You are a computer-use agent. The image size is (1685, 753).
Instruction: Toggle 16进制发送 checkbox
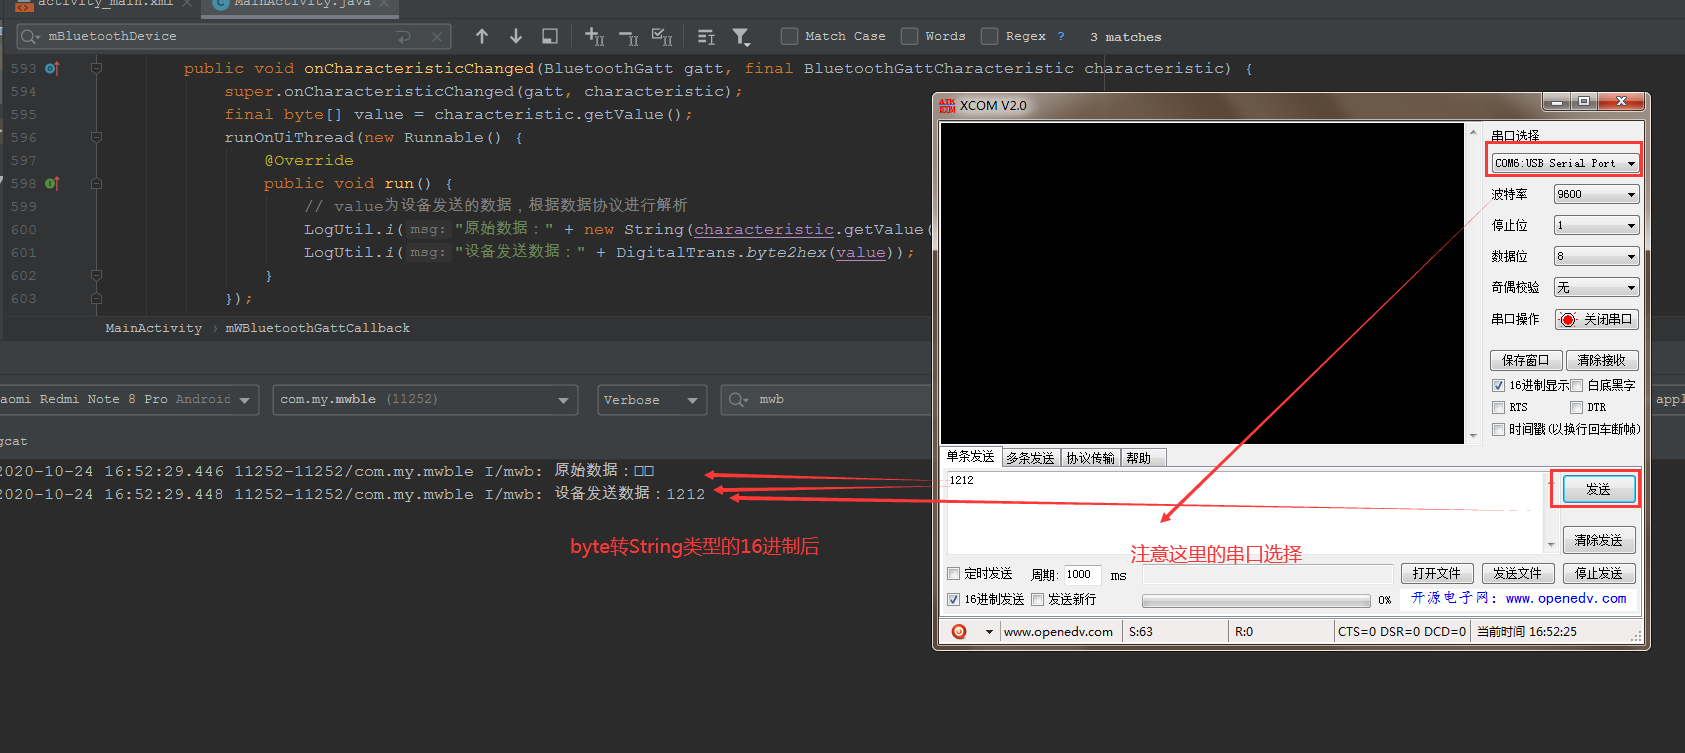(x=953, y=599)
